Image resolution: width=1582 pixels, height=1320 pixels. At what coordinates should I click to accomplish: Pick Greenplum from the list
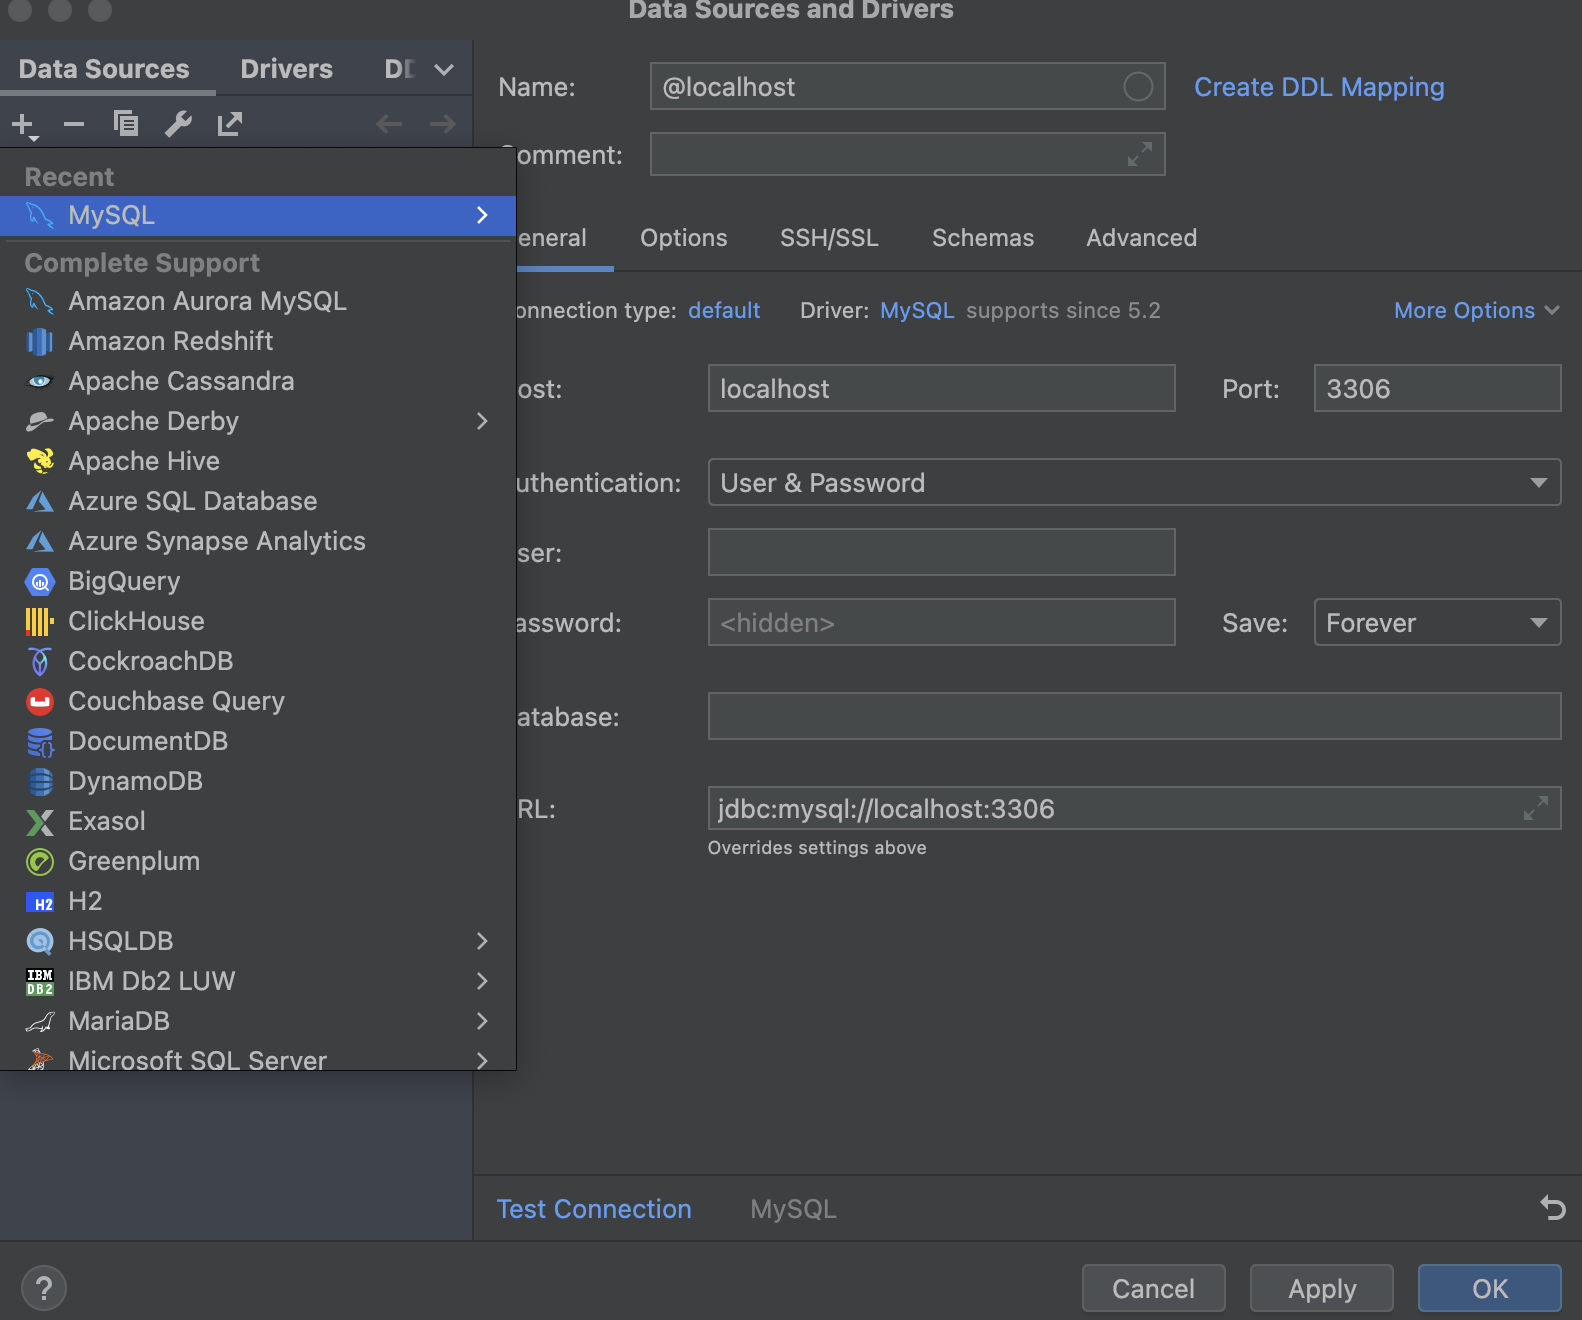click(258, 861)
